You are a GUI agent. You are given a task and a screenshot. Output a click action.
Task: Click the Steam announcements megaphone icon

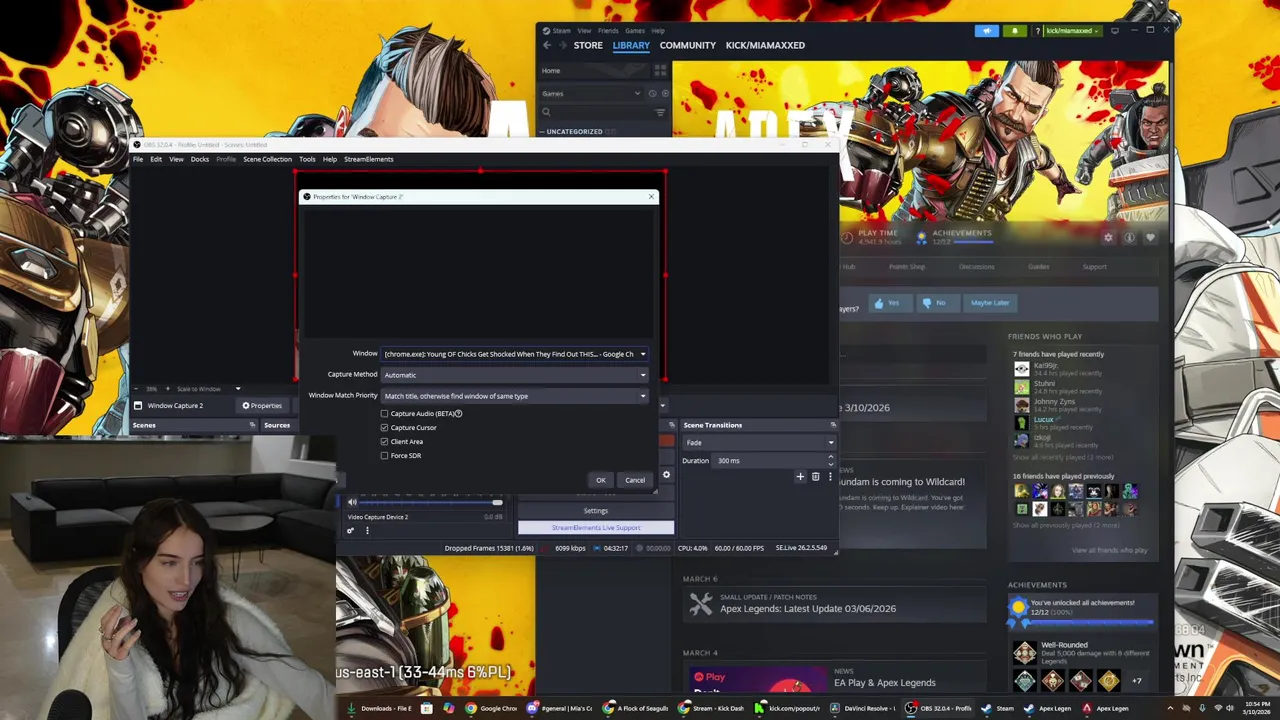(987, 30)
